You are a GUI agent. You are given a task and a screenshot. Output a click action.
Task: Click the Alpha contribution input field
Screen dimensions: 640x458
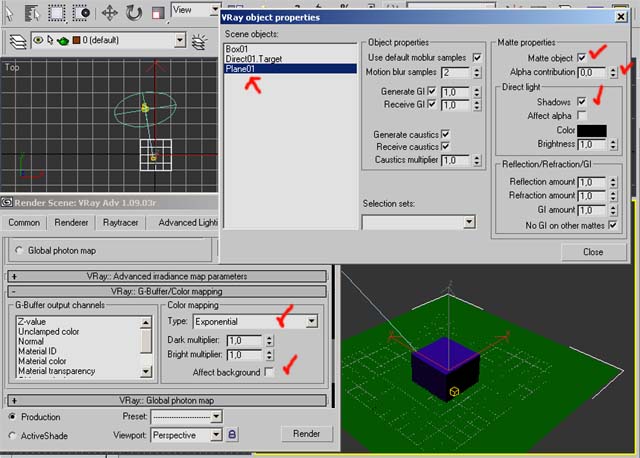[x=592, y=73]
